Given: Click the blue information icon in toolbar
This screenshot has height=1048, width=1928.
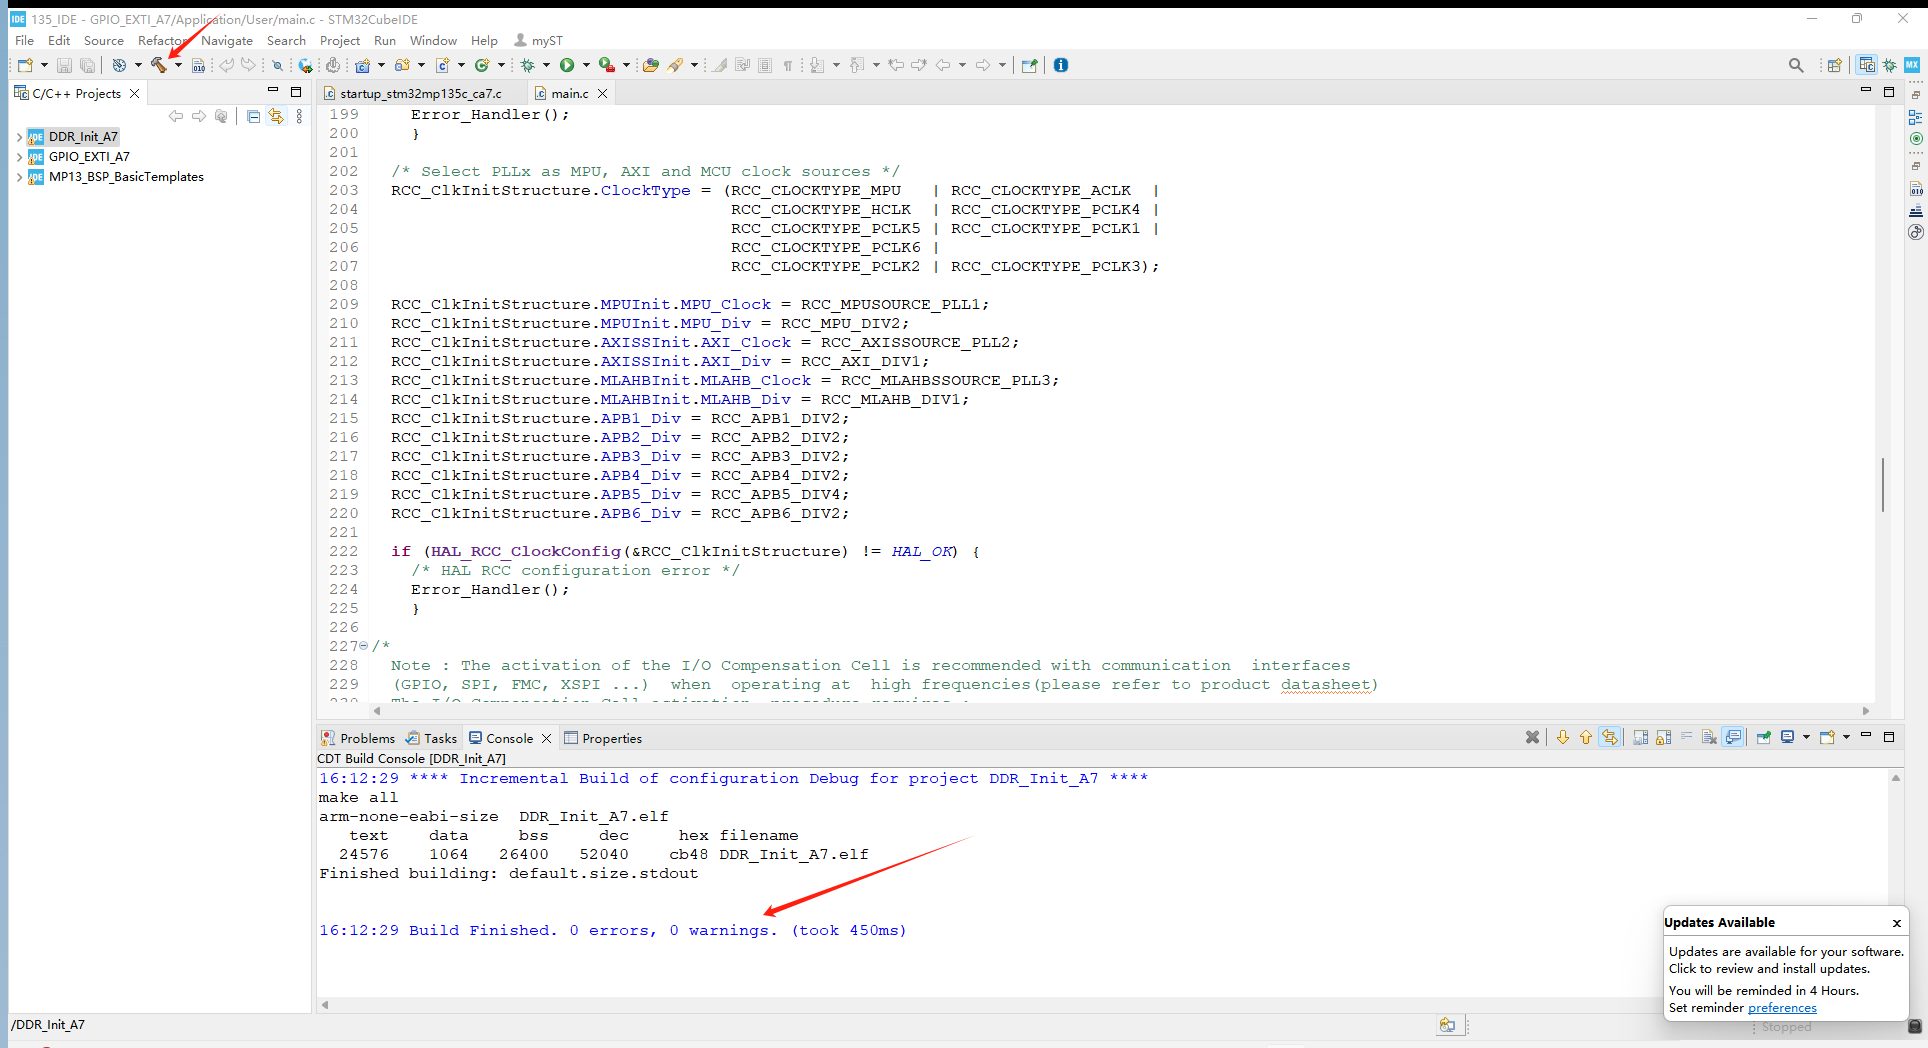Looking at the screenshot, I should (x=1061, y=65).
